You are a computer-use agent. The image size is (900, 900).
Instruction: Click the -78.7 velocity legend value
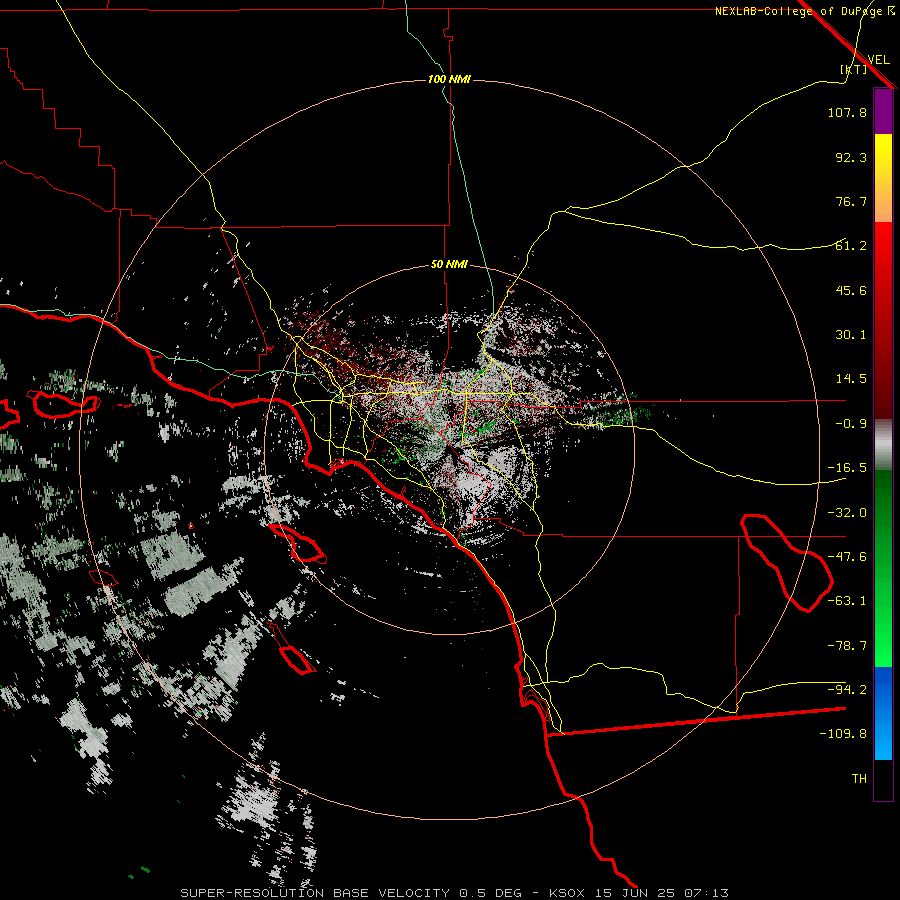pyautogui.click(x=847, y=646)
